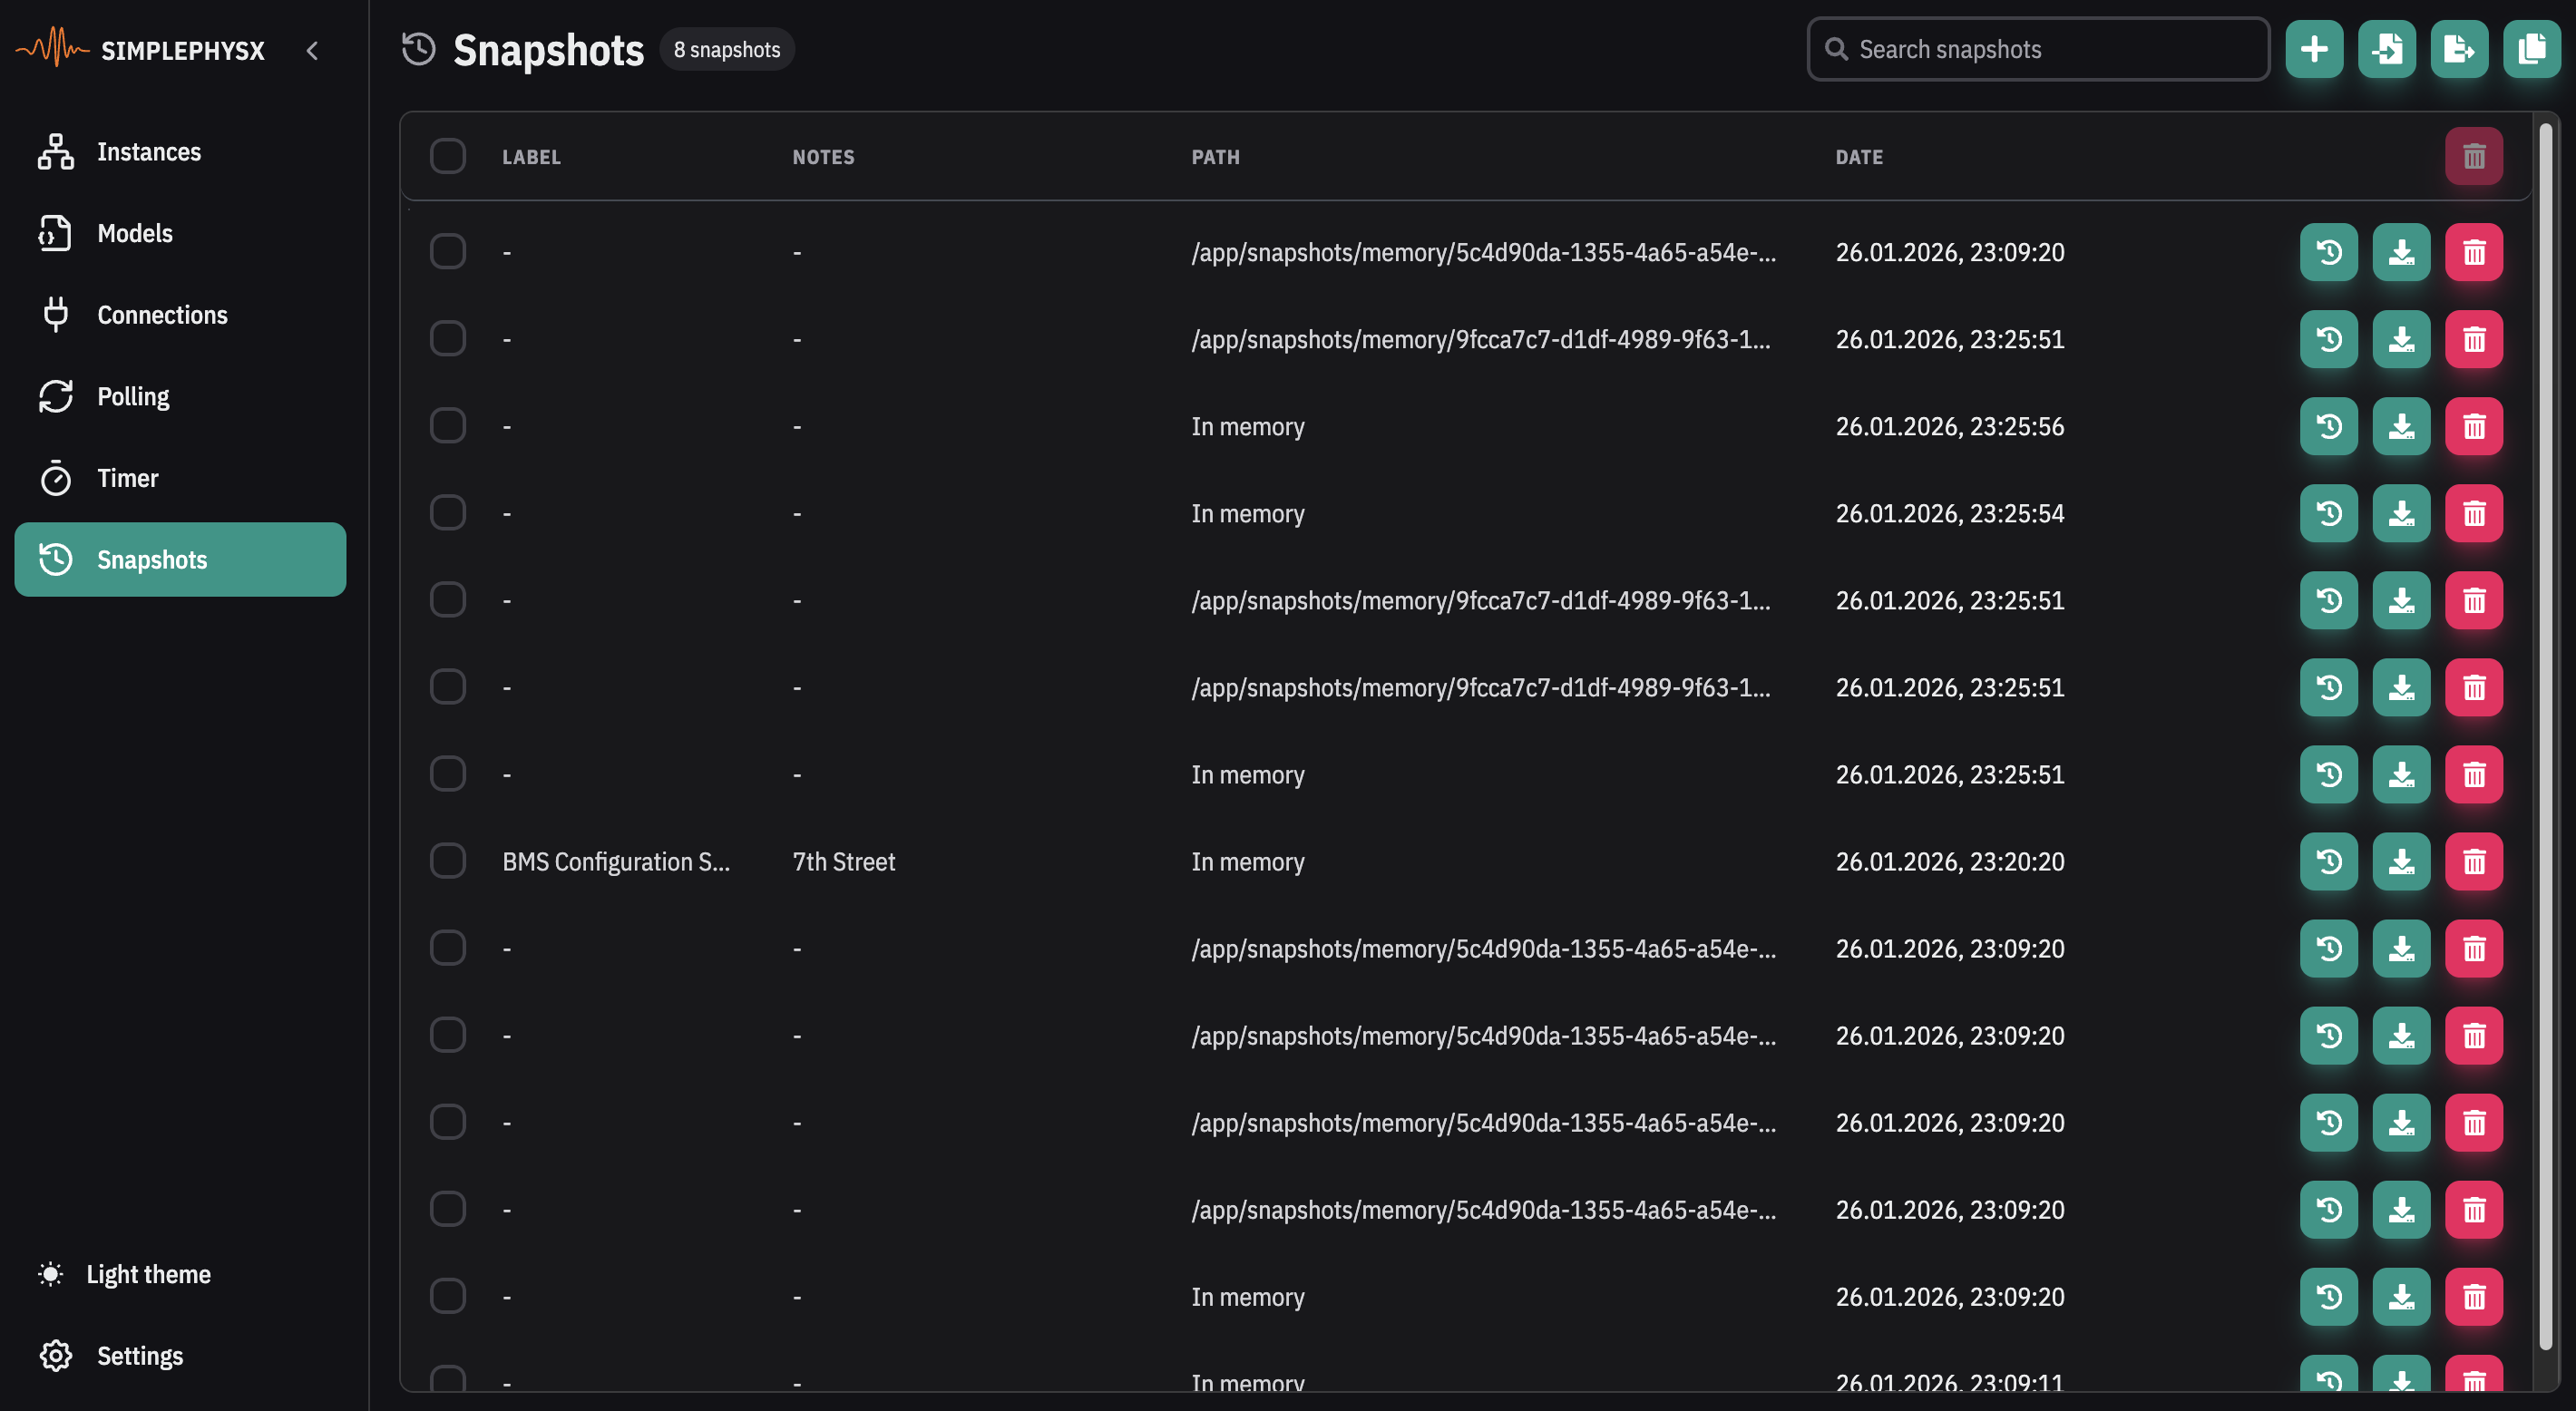
Task: Click the copy snapshots icon in header
Action: click(x=2531, y=49)
